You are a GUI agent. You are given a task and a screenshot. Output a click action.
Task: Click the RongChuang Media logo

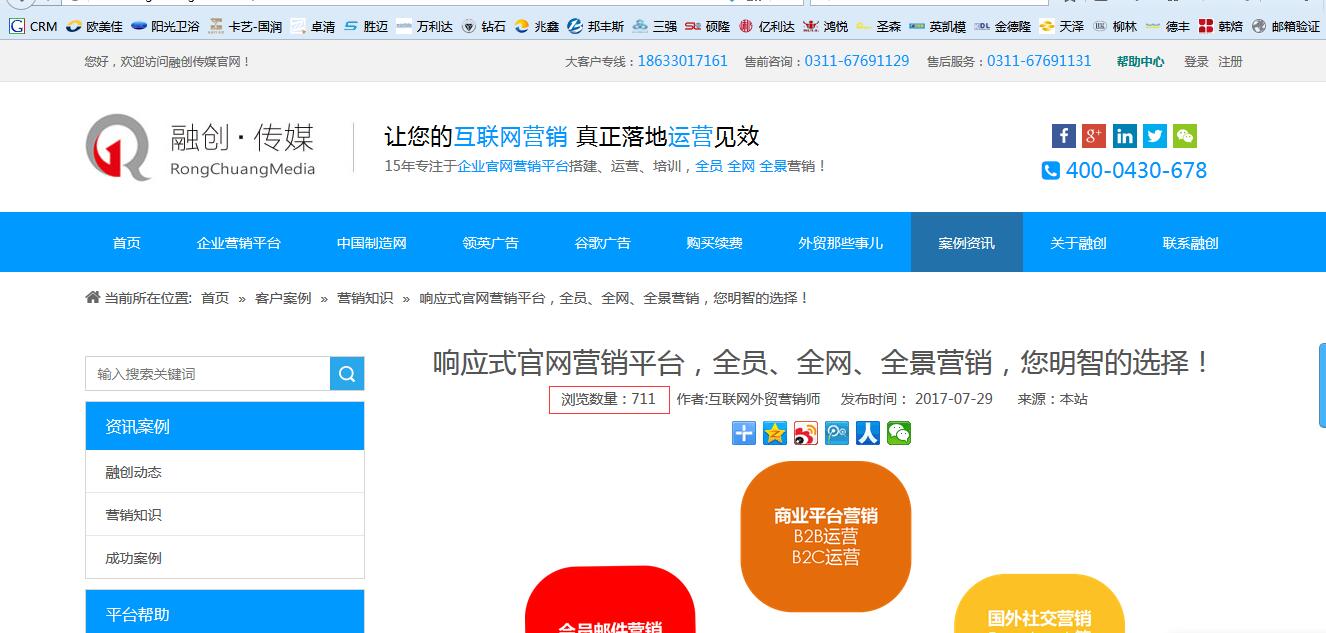coord(200,147)
